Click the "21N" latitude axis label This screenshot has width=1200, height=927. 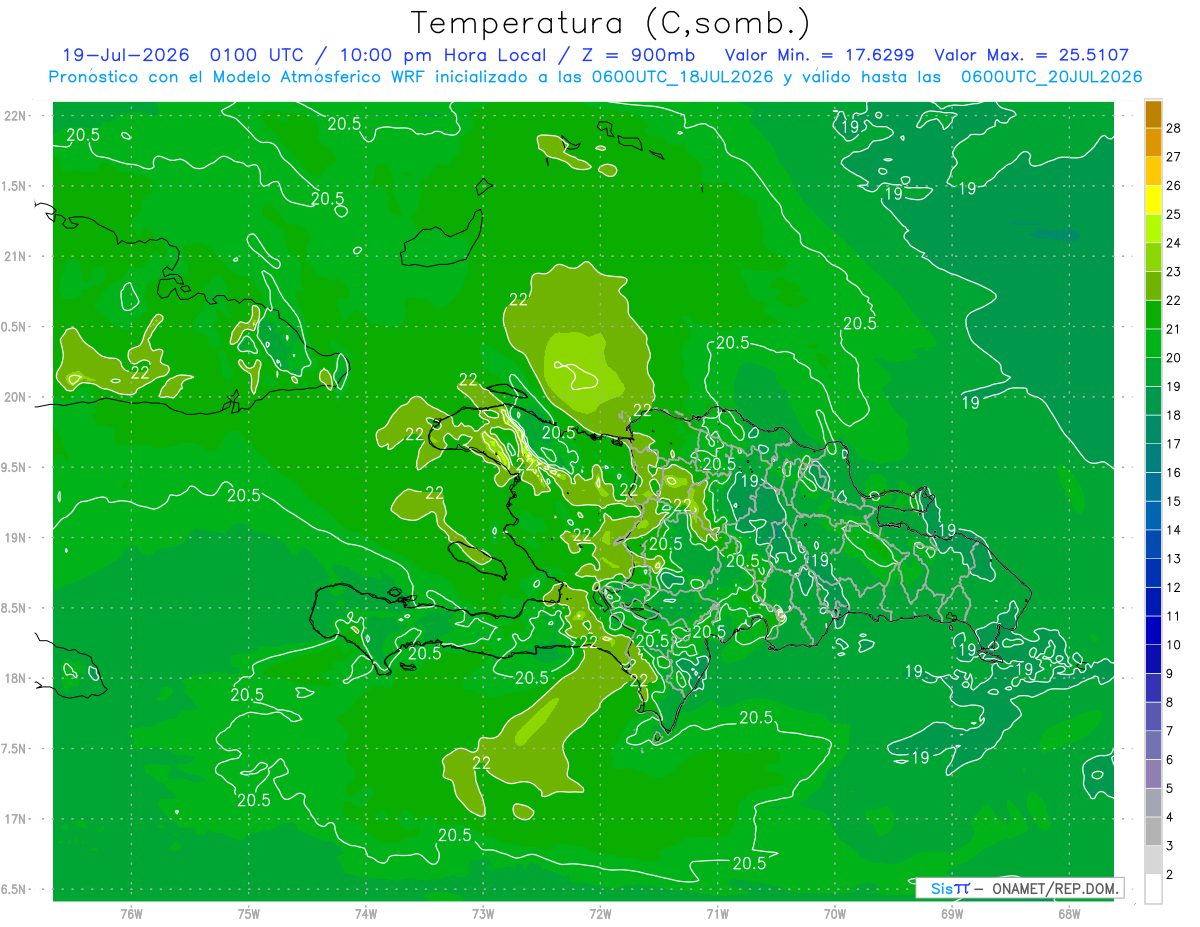coord(15,256)
